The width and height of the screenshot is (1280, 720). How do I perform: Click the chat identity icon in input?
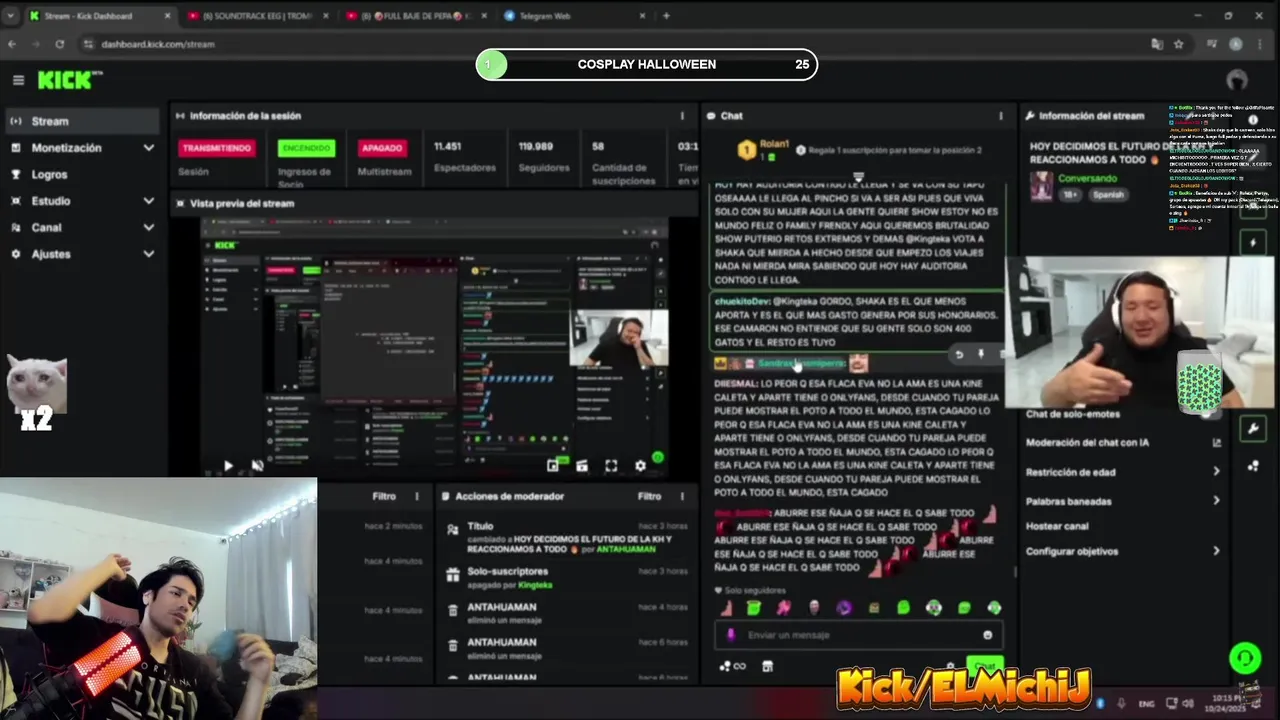(x=731, y=635)
